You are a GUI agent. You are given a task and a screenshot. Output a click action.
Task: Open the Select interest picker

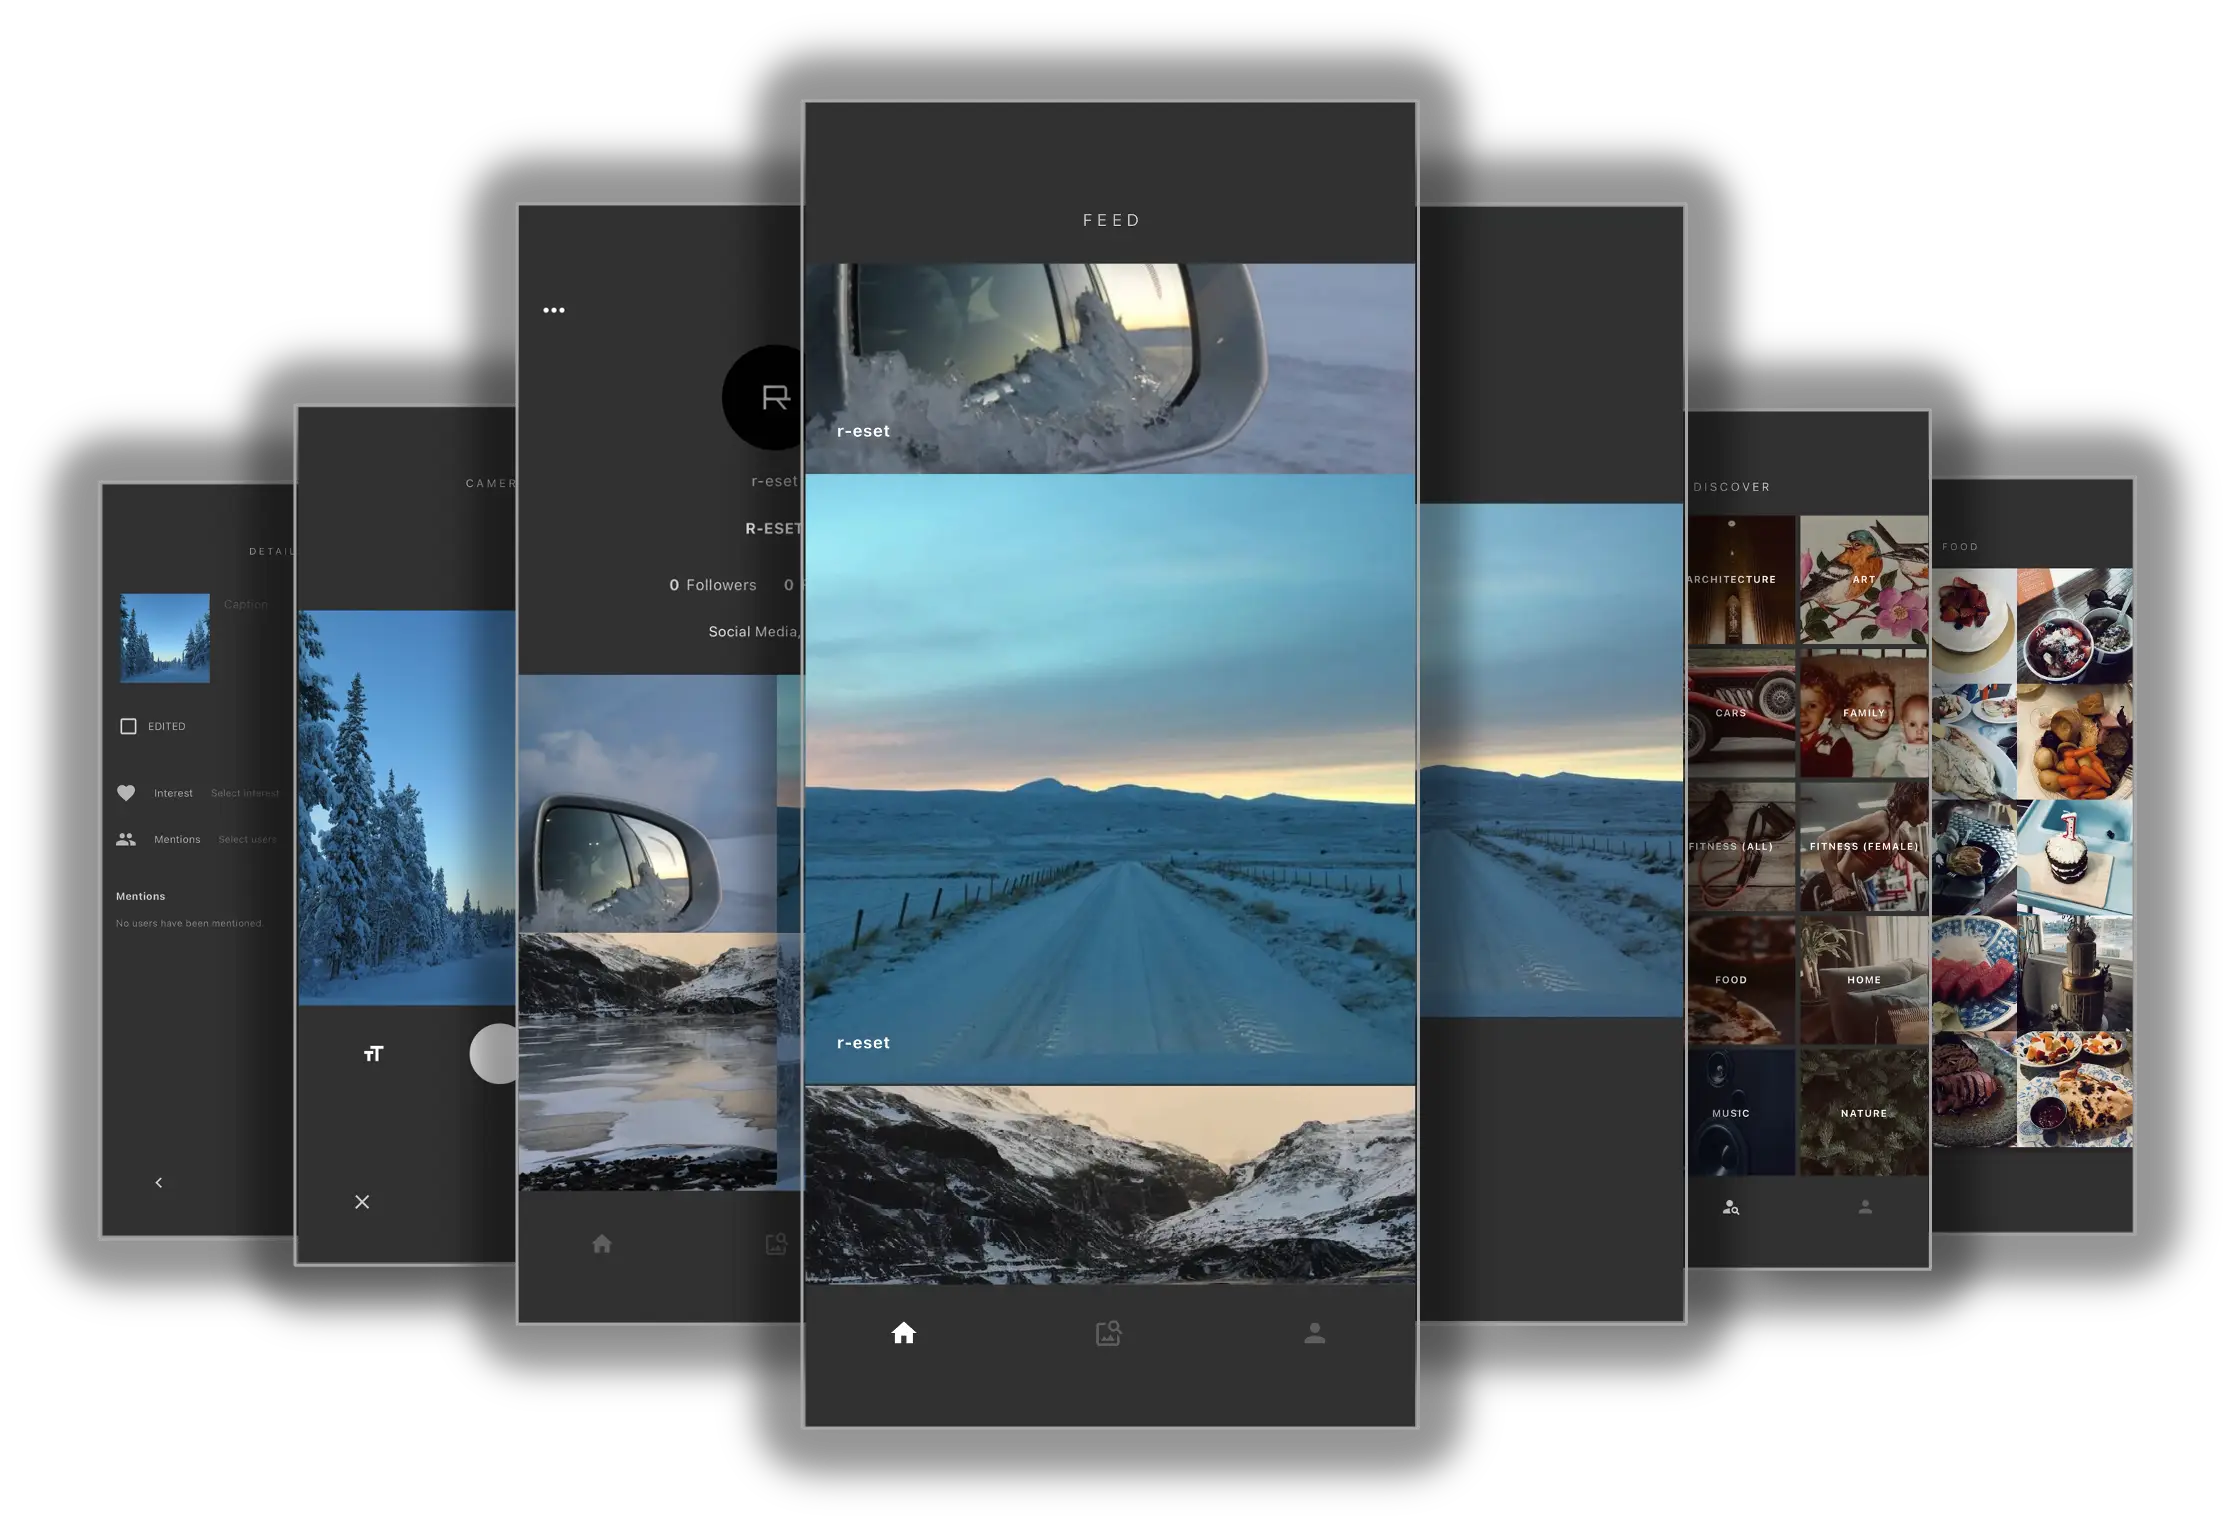click(245, 793)
